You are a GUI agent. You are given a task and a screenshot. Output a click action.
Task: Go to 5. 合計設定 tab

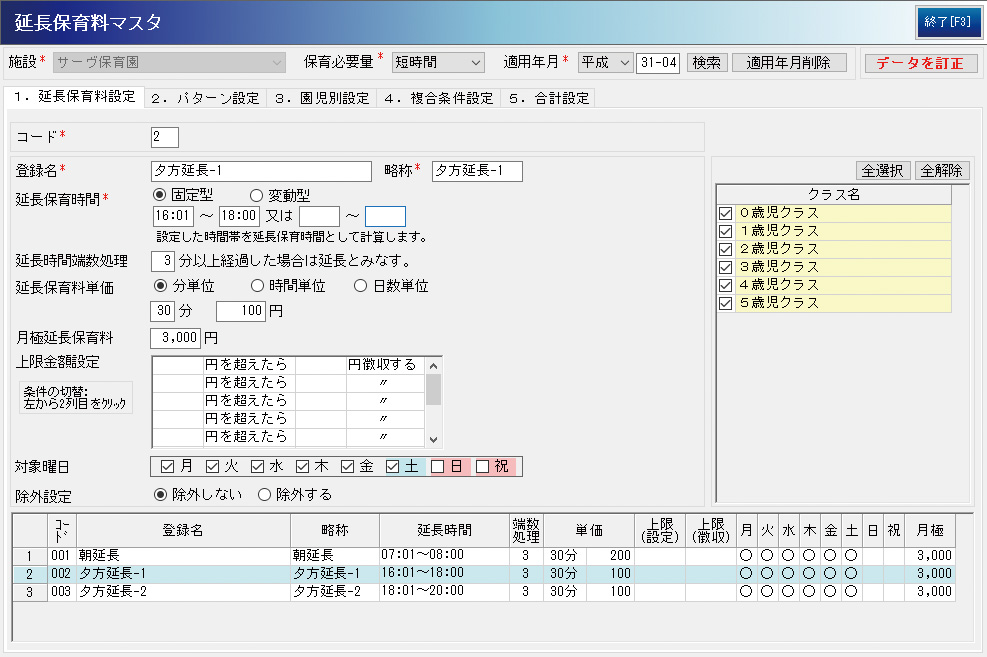pyautogui.click(x=547, y=98)
